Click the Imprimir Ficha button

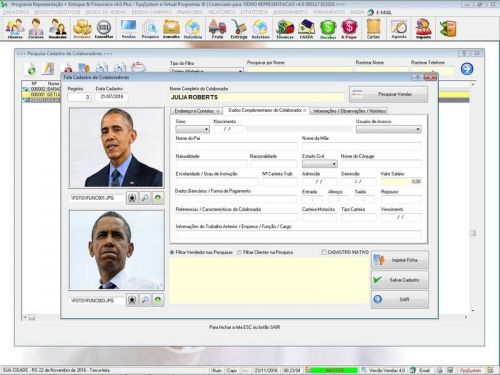[x=400, y=260]
